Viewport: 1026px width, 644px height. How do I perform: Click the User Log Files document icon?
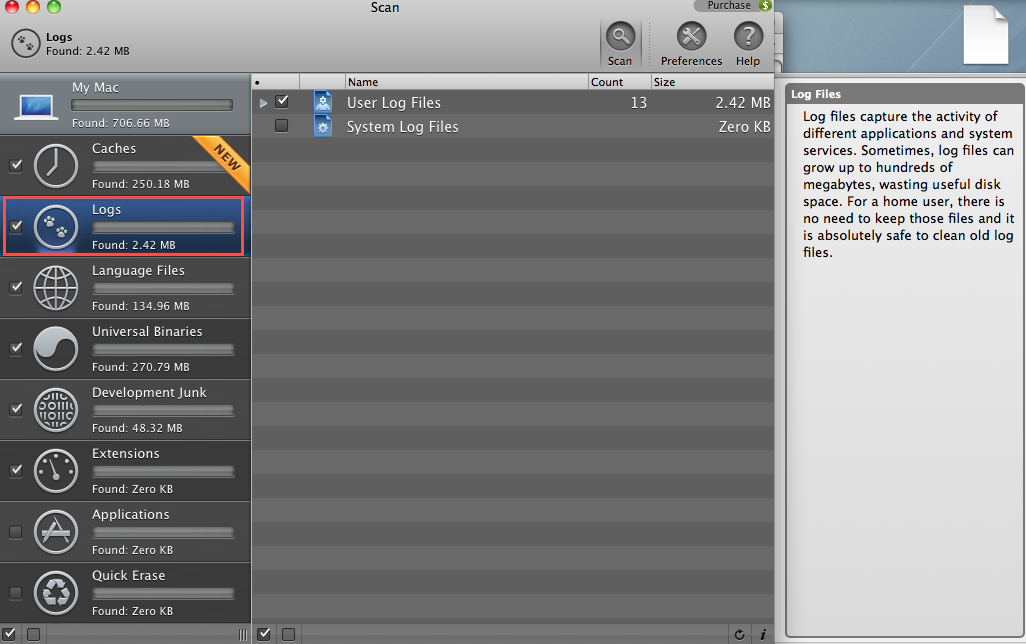click(323, 102)
